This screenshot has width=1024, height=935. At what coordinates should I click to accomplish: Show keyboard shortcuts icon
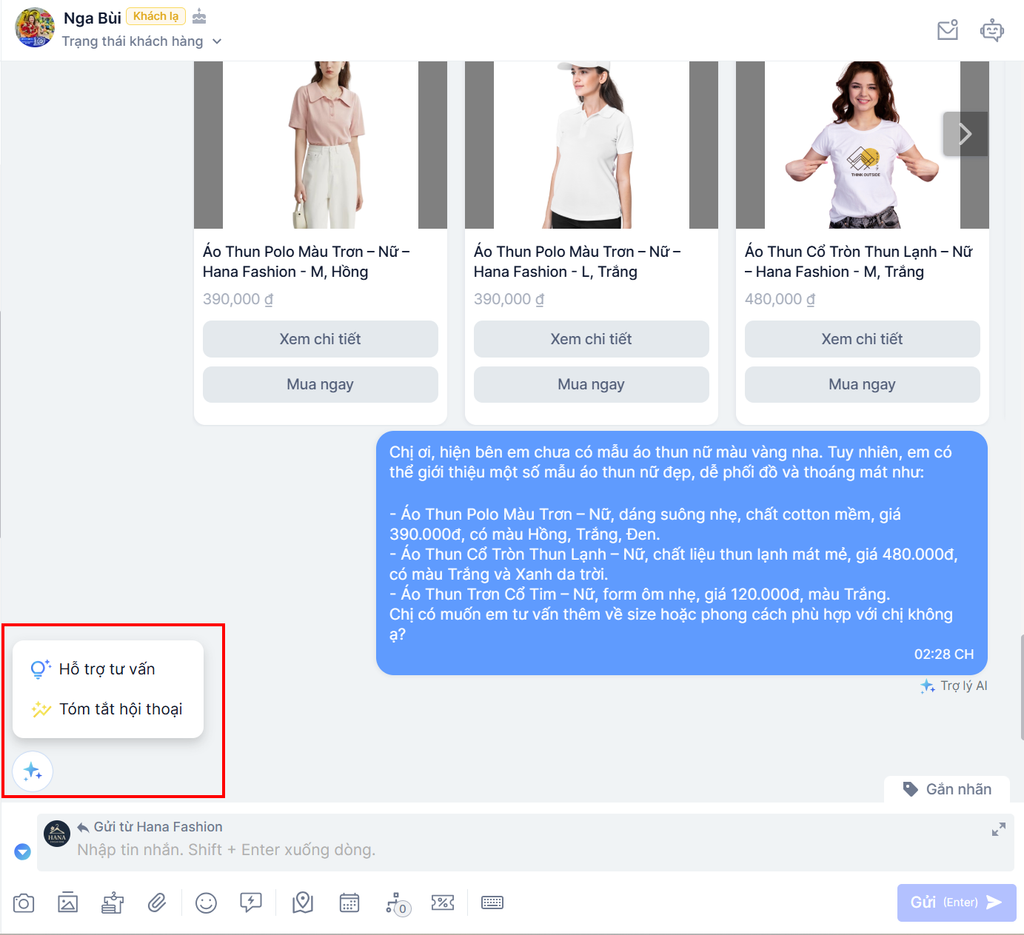click(x=491, y=902)
